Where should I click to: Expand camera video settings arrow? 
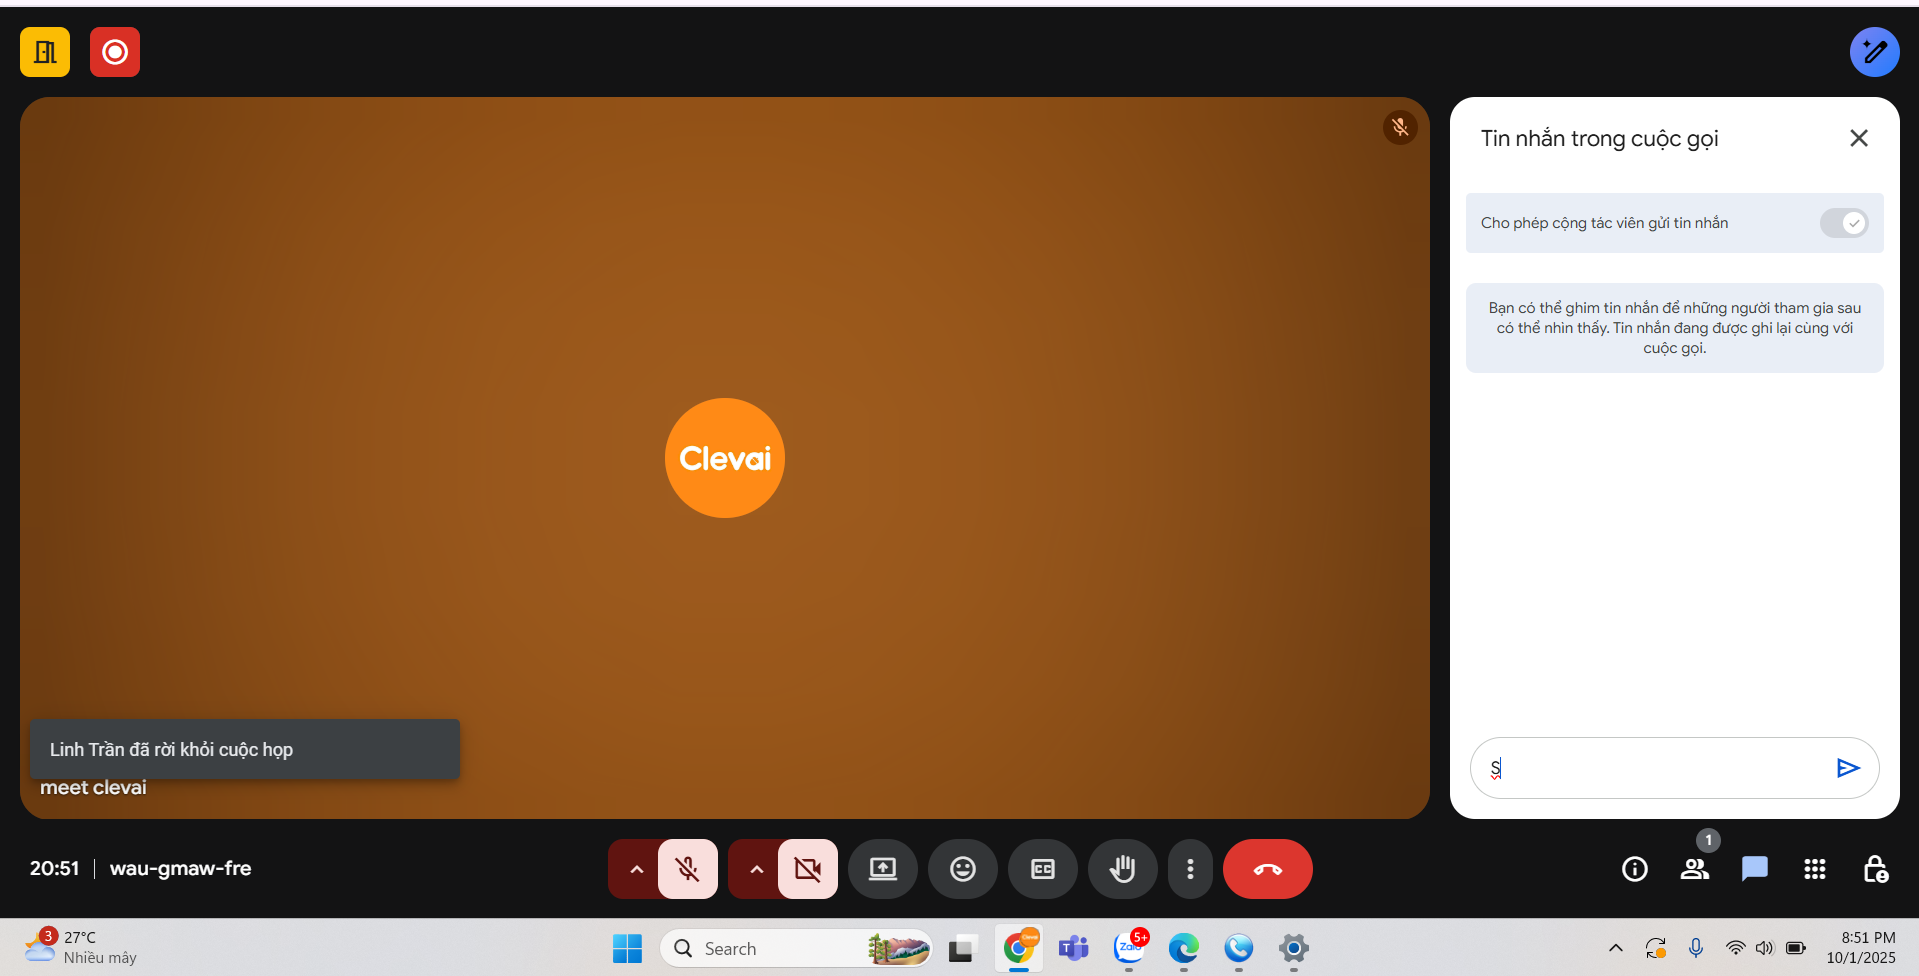(x=756, y=869)
